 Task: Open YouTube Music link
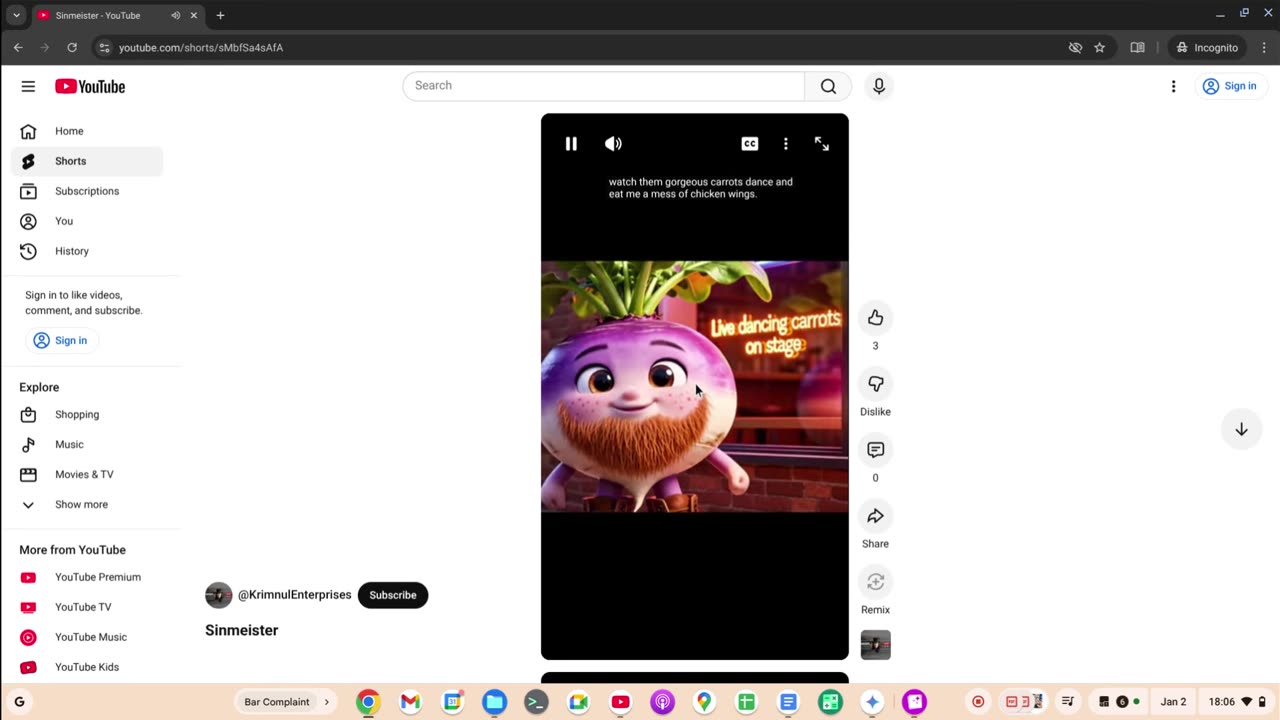(87, 637)
